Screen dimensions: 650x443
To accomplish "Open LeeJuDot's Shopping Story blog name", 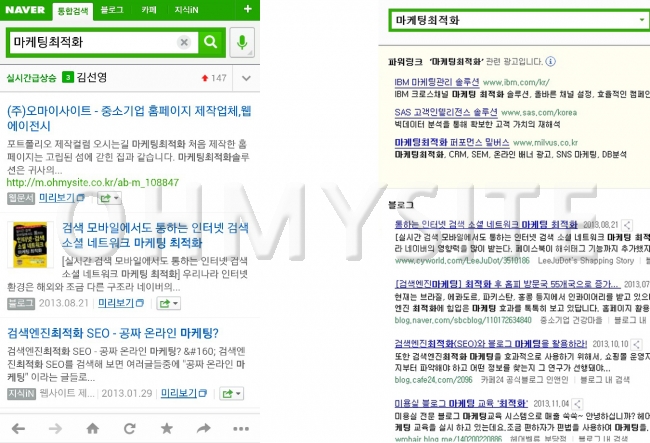I will [586, 261].
